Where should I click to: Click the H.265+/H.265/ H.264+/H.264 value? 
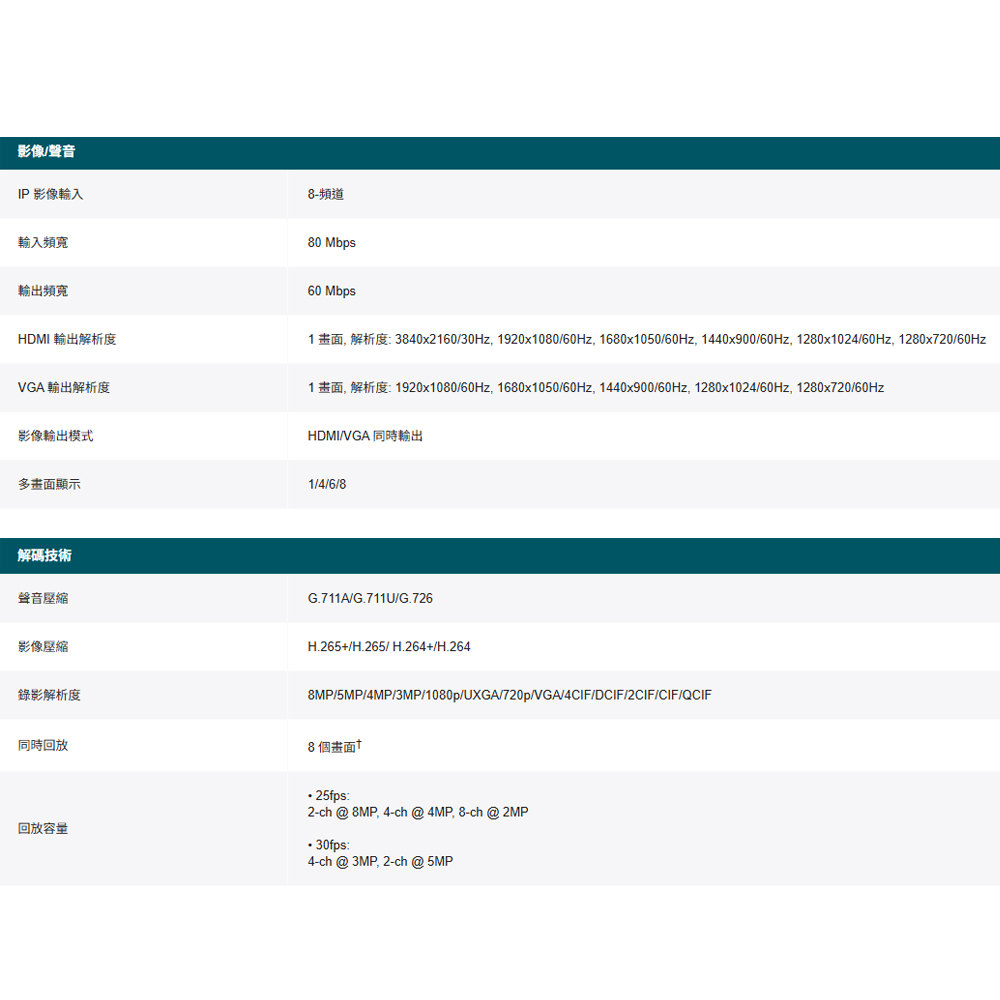coord(389,647)
